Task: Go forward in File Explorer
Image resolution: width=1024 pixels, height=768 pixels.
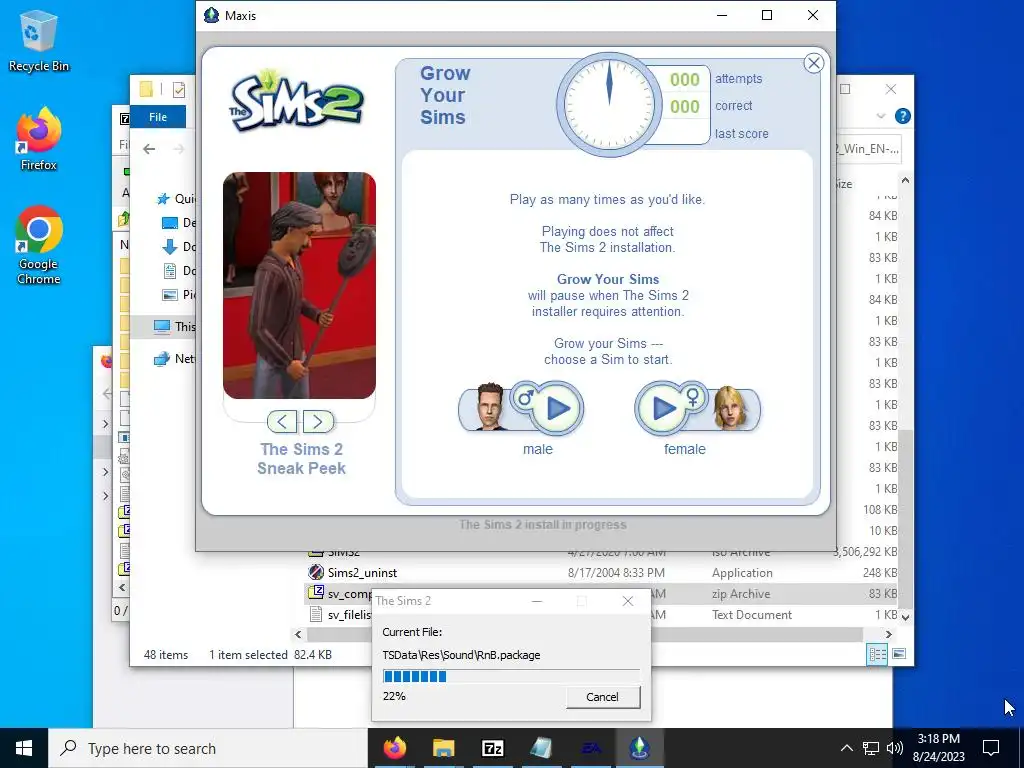Action: 179,149
